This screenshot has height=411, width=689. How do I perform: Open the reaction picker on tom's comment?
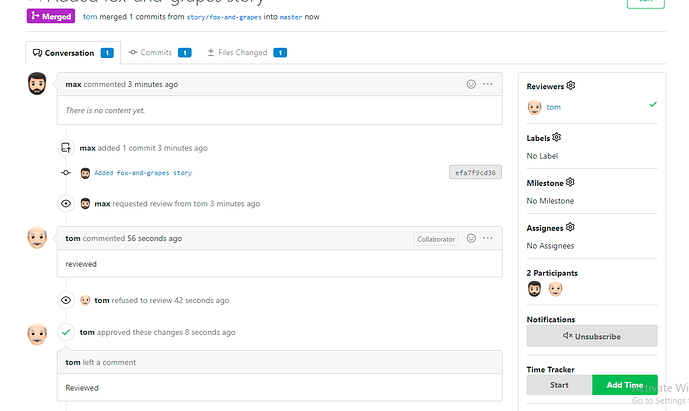coord(471,239)
